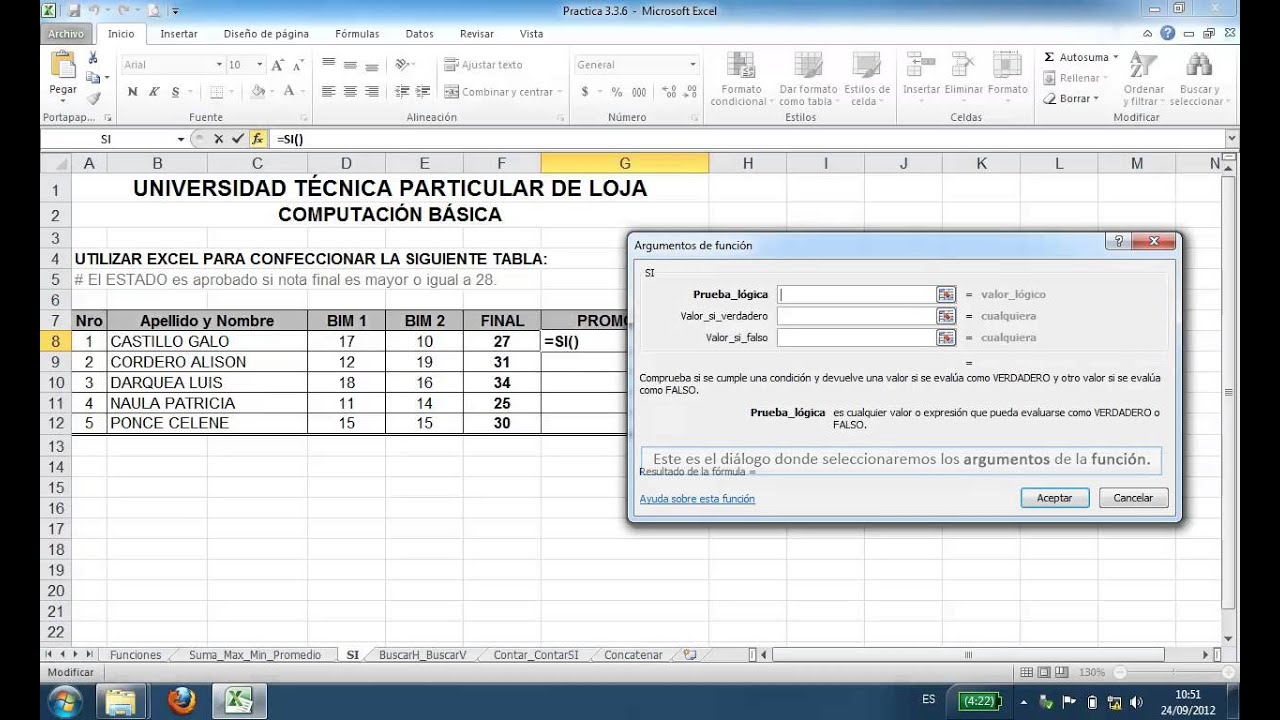Image resolution: width=1280 pixels, height=720 pixels.
Task: Open the Diseño de página tab
Action: click(x=266, y=34)
